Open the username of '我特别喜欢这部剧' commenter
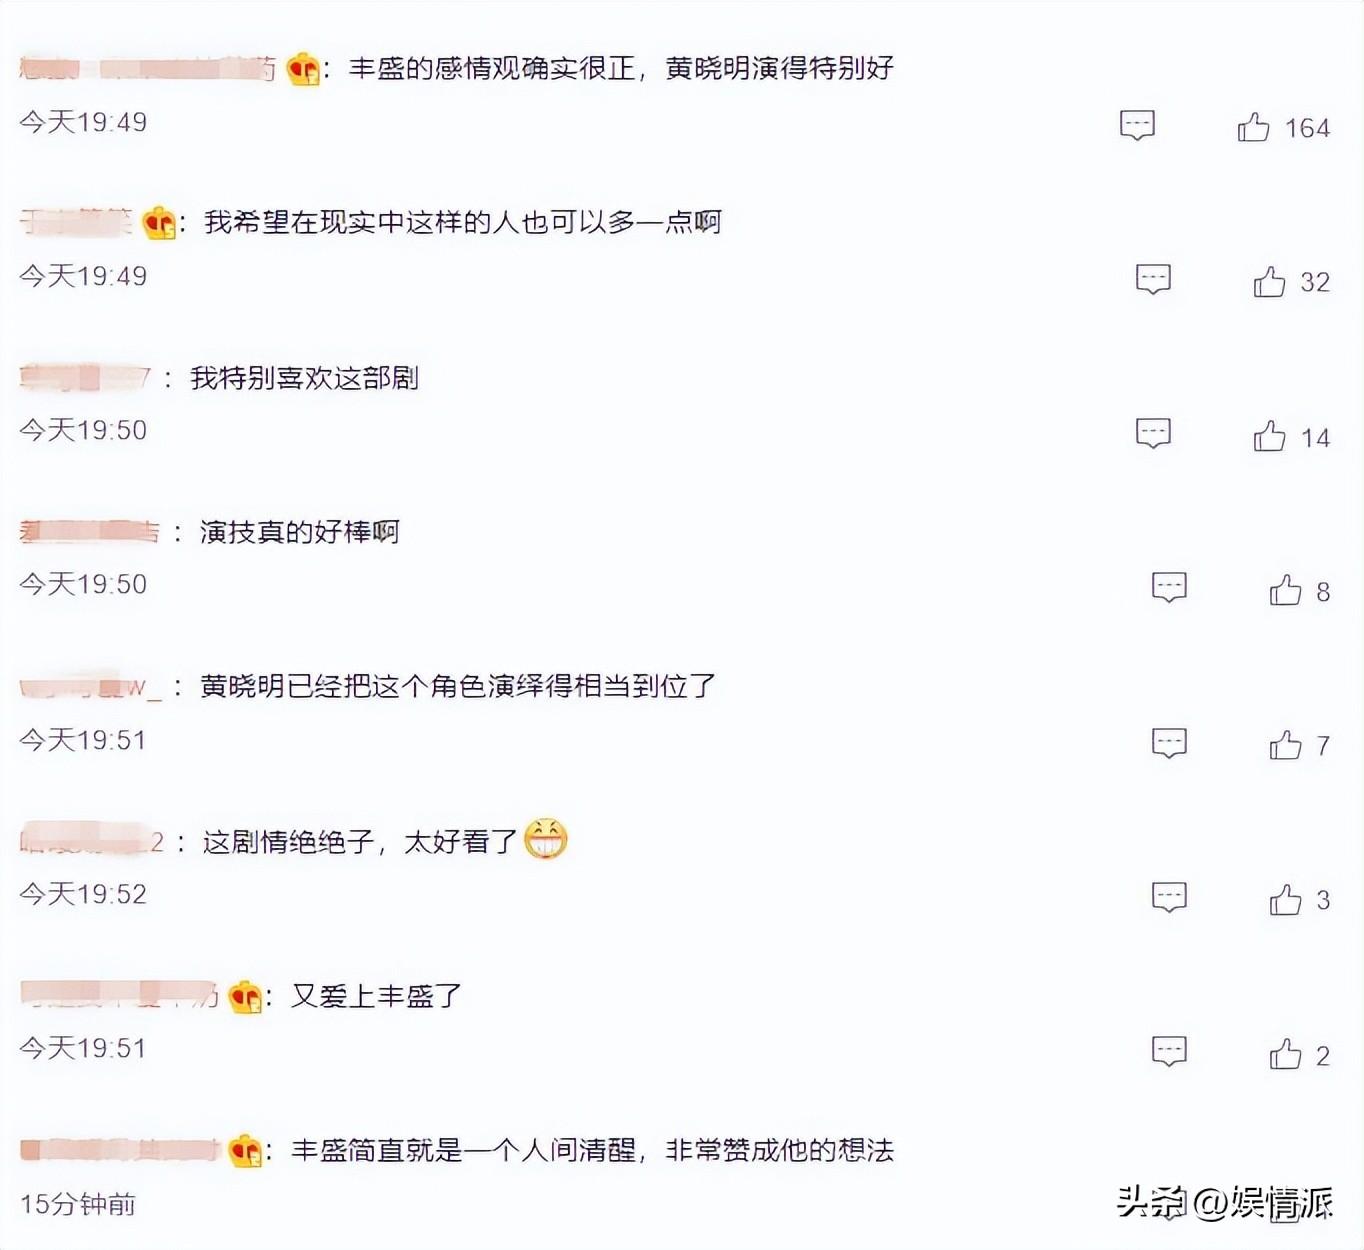The height and width of the screenshot is (1250, 1364). [84, 378]
